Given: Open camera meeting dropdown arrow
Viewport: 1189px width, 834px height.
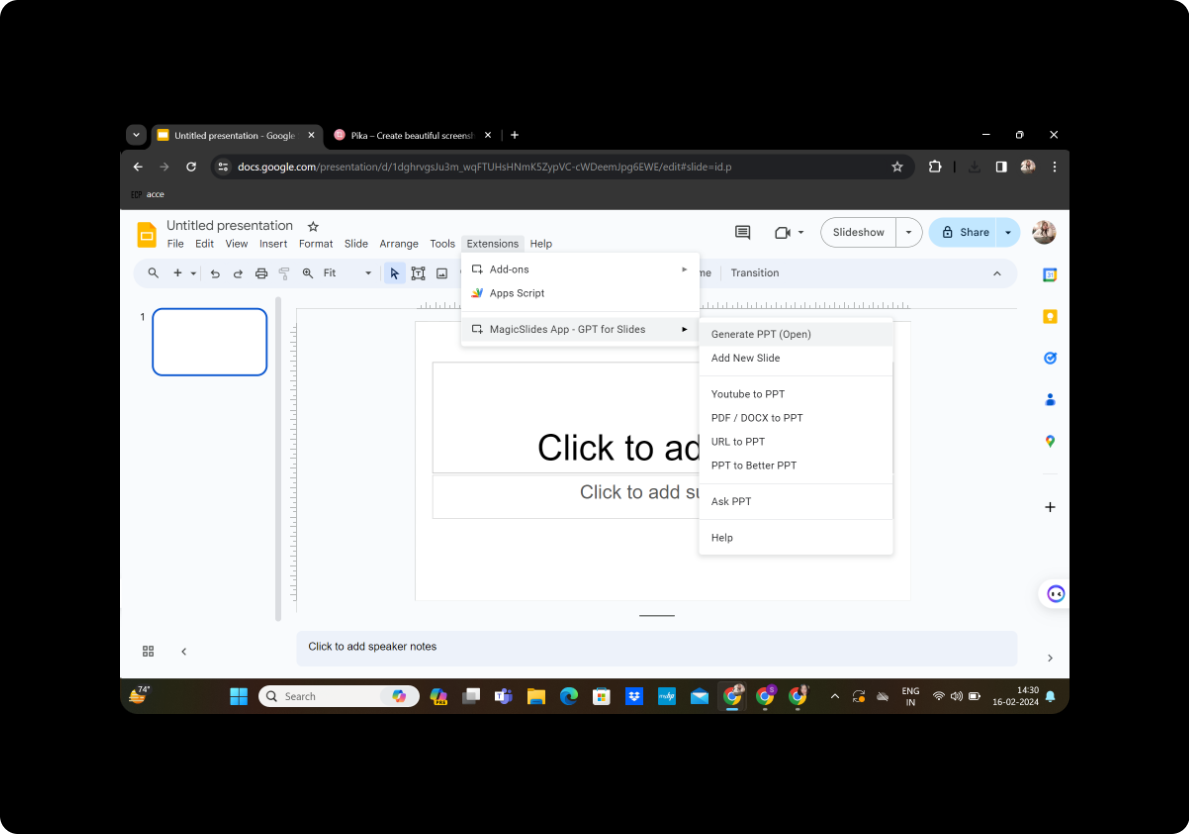Looking at the screenshot, I should [801, 233].
